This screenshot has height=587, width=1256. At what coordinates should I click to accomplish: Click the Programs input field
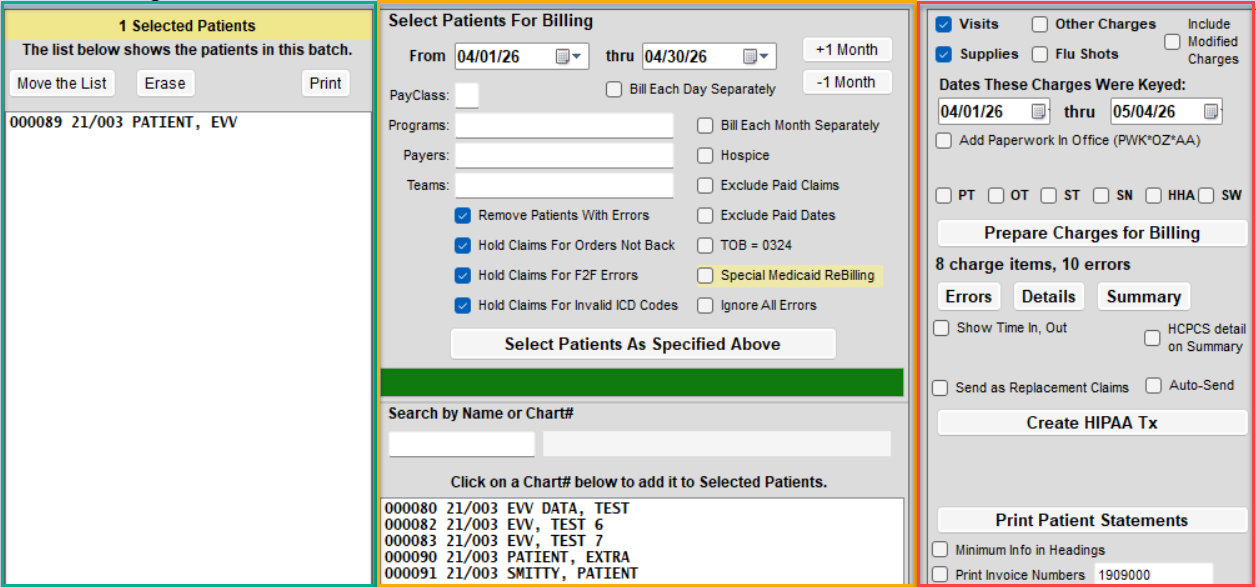pyautogui.click(x=564, y=125)
